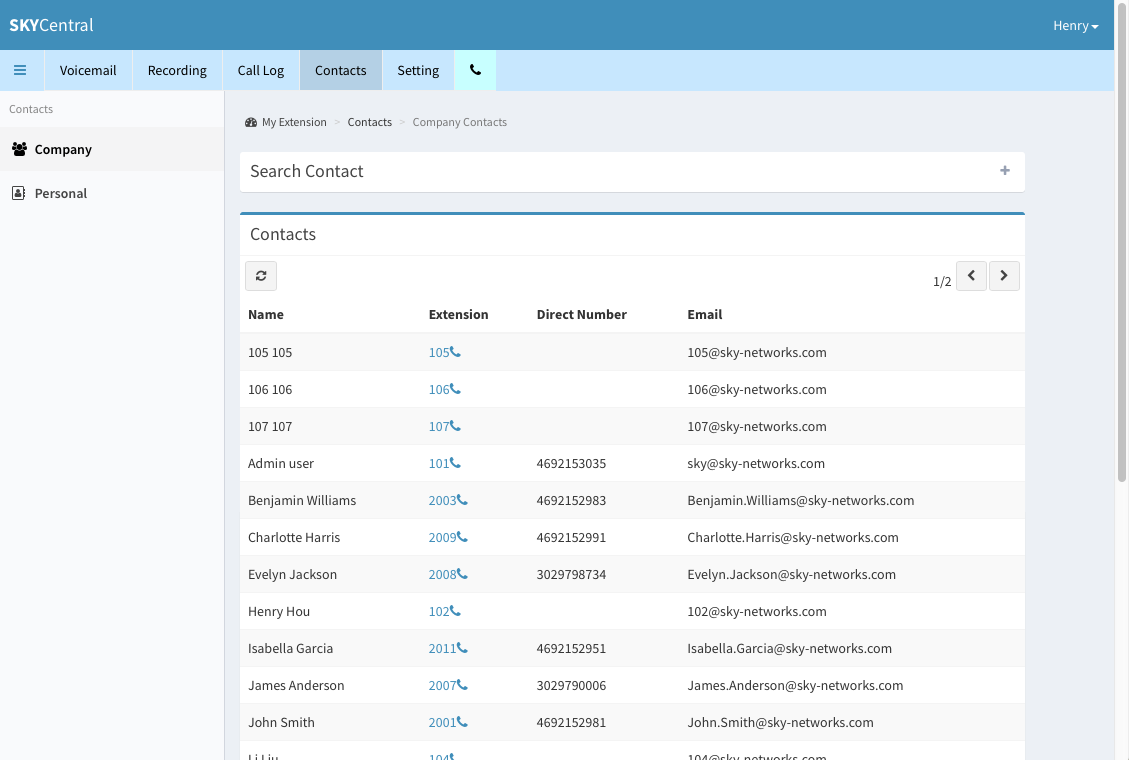The height and width of the screenshot is (760, 1129).
Task: Open the Recording tab
Action: coord(177,71)
